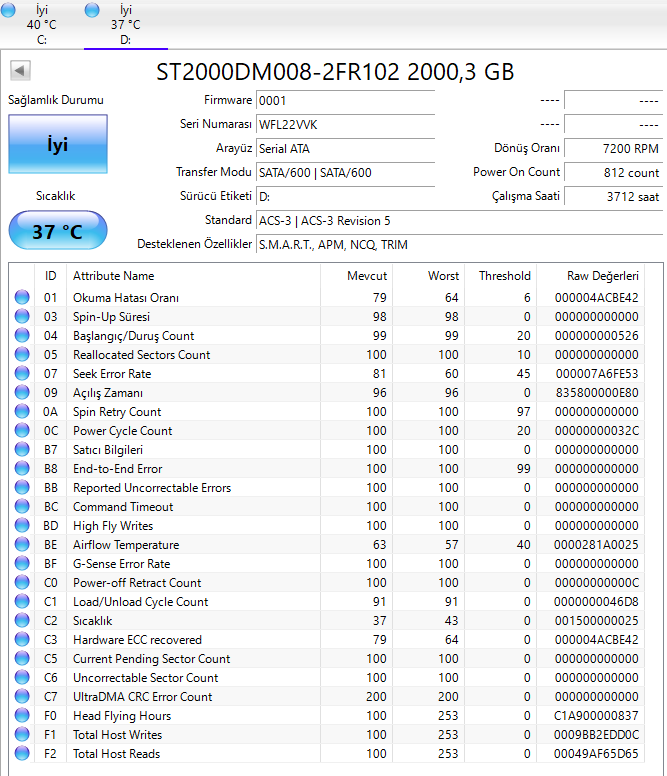Click status circle for Load/Unload Cycle Count
This screenshot has width=667, height=776.
tap(22, 601)
